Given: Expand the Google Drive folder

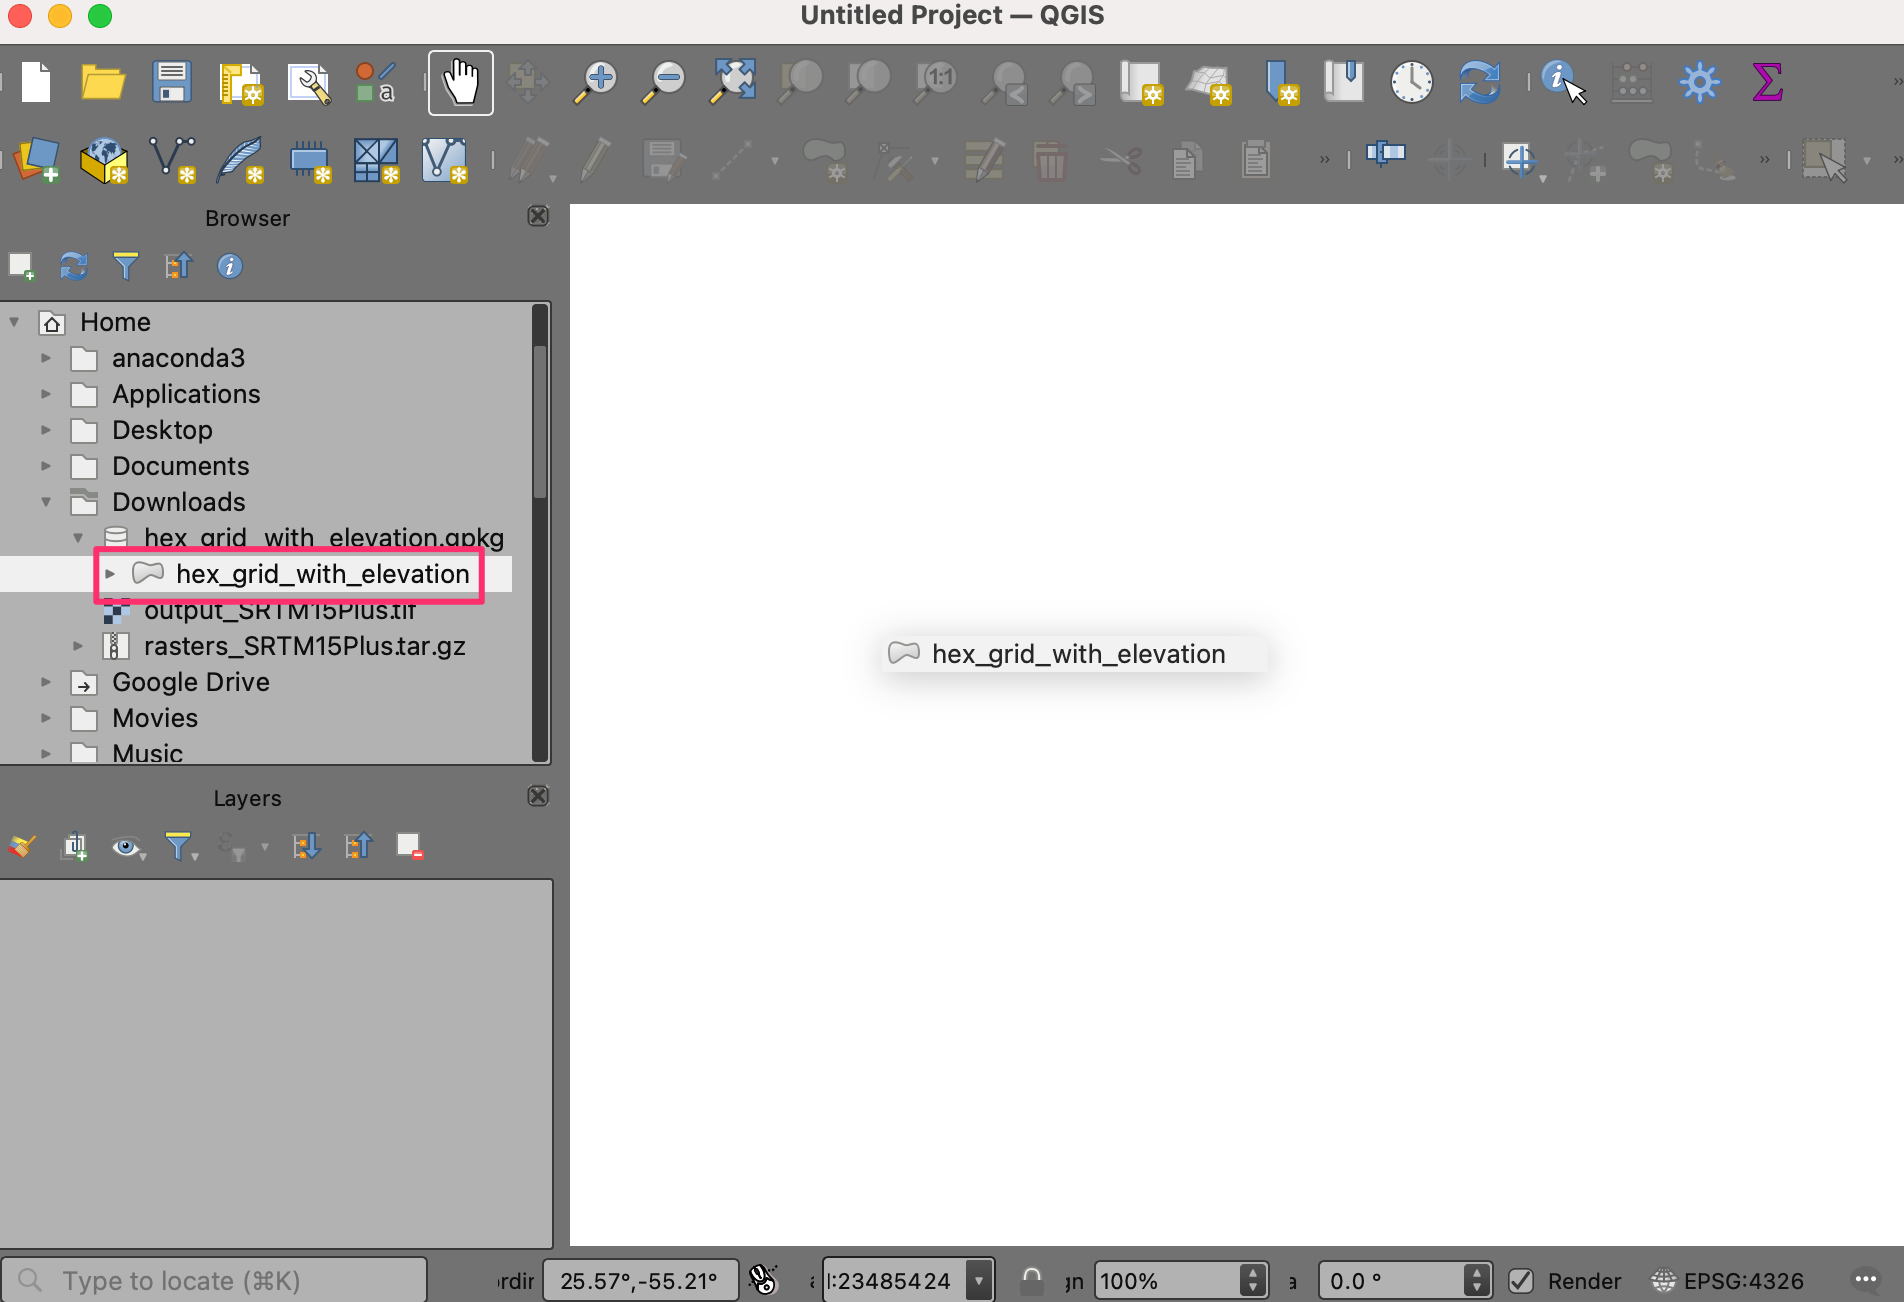Looking at the screenshot, I should pos(46,682).
